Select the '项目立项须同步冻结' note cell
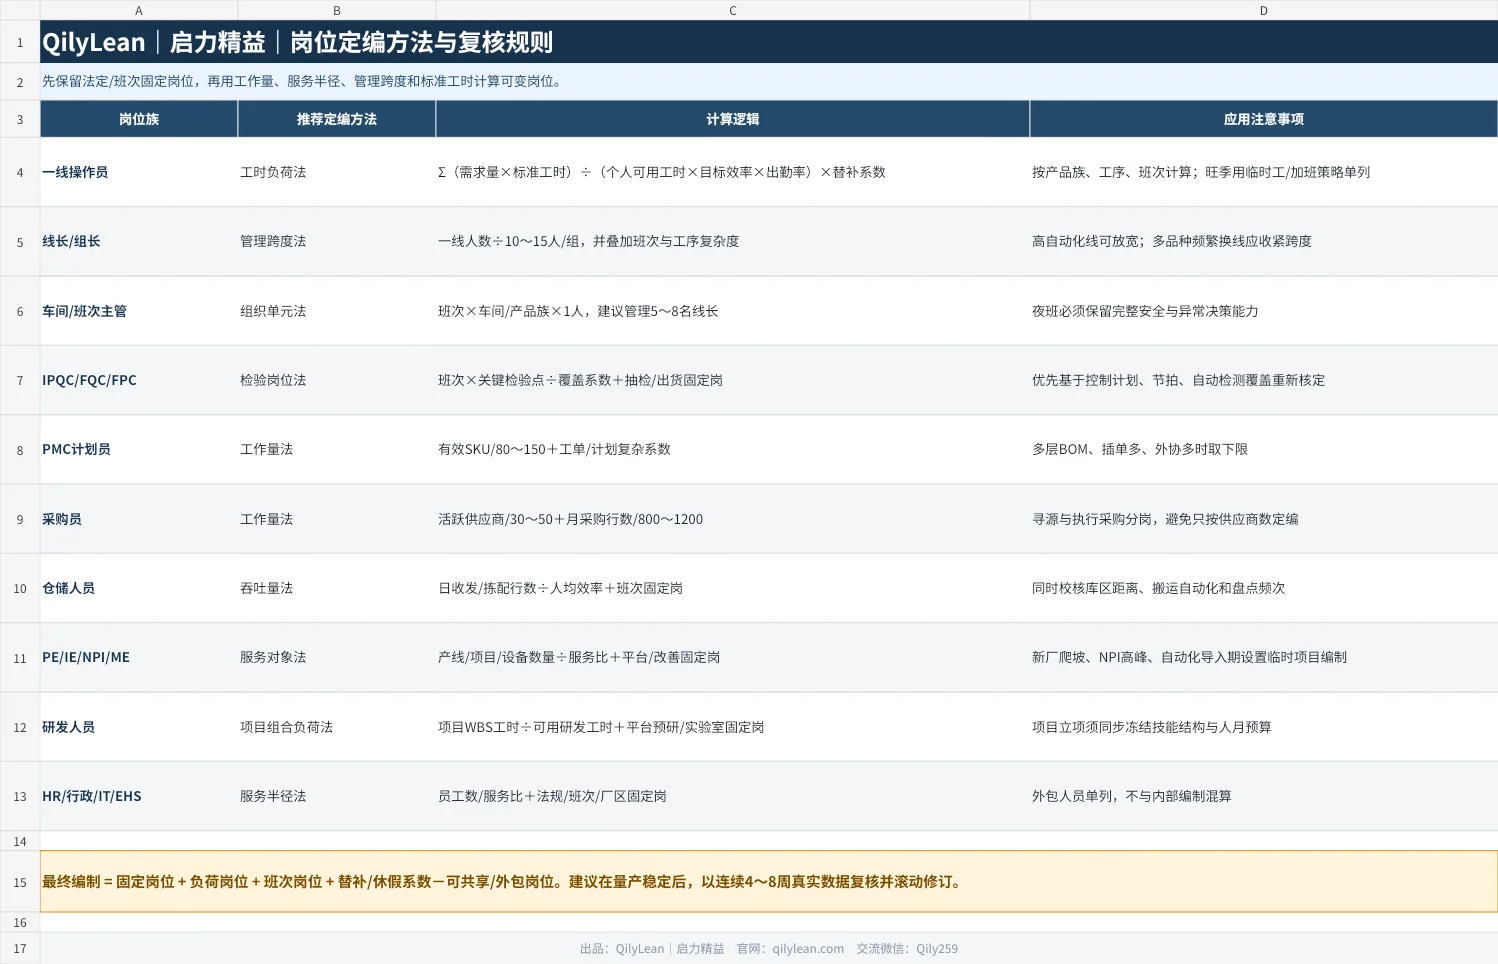Viewport: 1498px width, 964px height. (x=1264, y=727)
